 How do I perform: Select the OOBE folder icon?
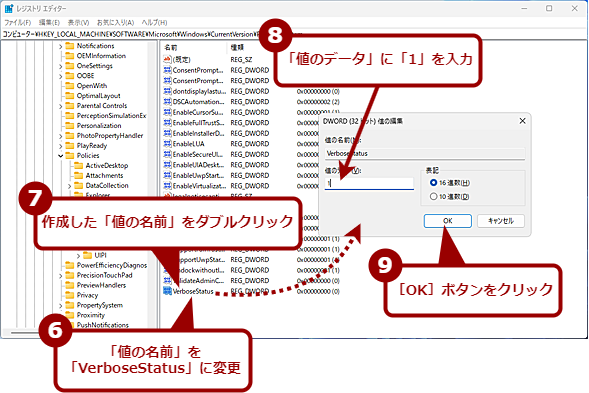point(69,76)
